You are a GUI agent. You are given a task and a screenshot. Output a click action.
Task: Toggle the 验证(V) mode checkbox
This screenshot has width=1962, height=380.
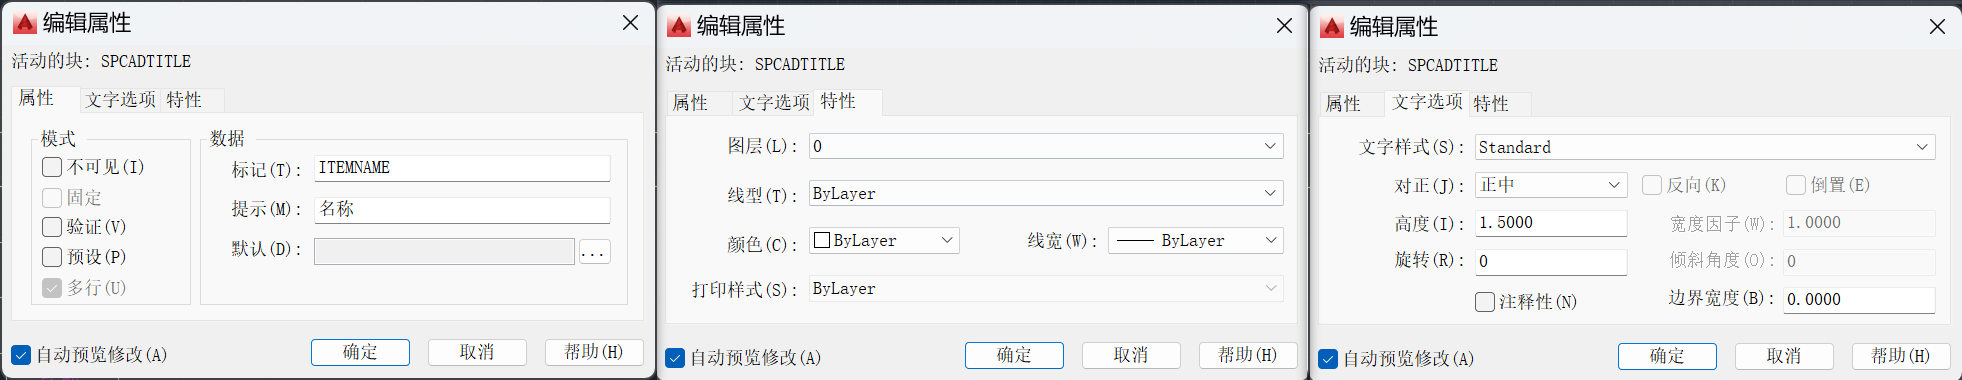click(52, 227)
